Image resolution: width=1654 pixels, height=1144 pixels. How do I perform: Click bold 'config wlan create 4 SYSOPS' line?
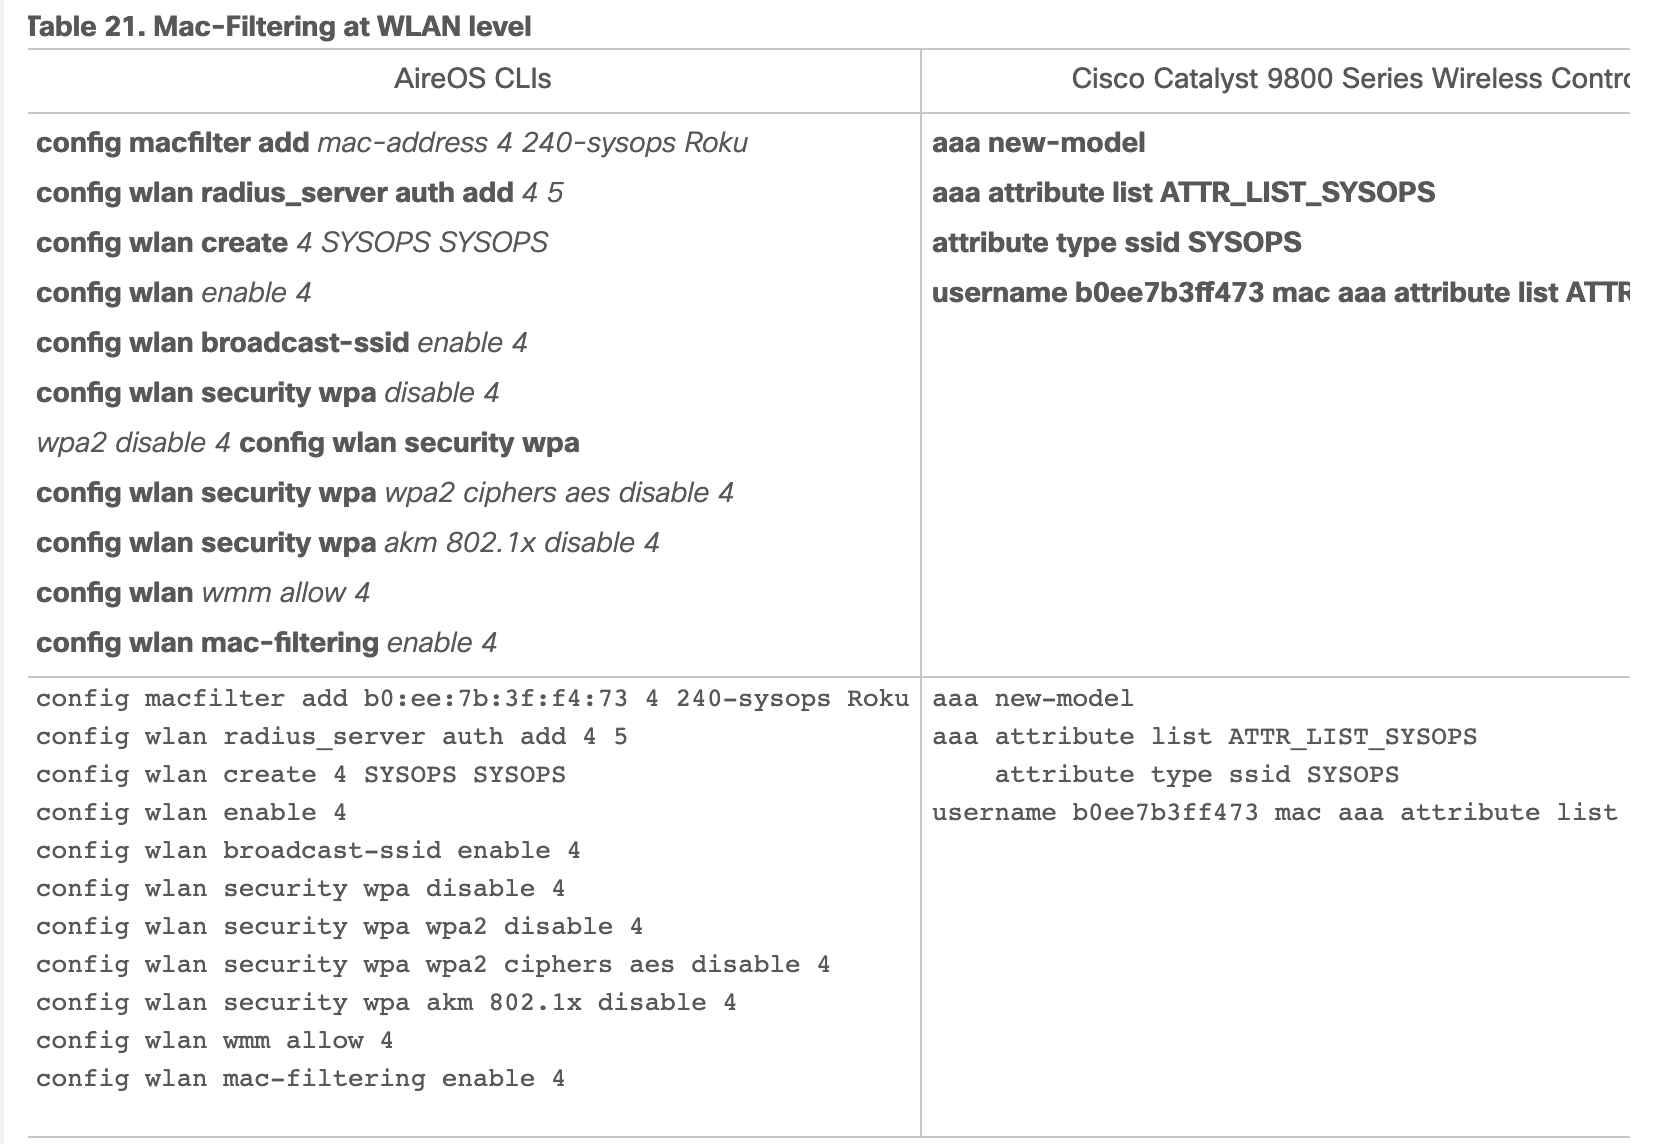[x=291, y=243]
